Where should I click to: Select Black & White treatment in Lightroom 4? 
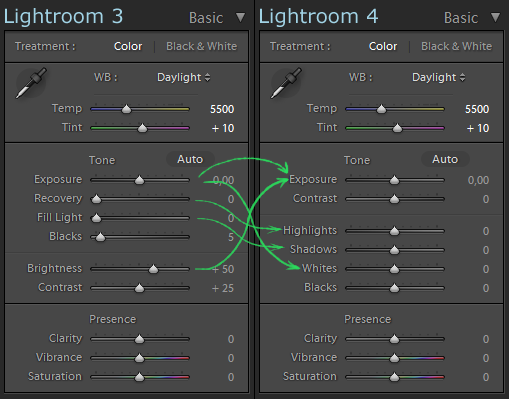(x=456, y=46)
